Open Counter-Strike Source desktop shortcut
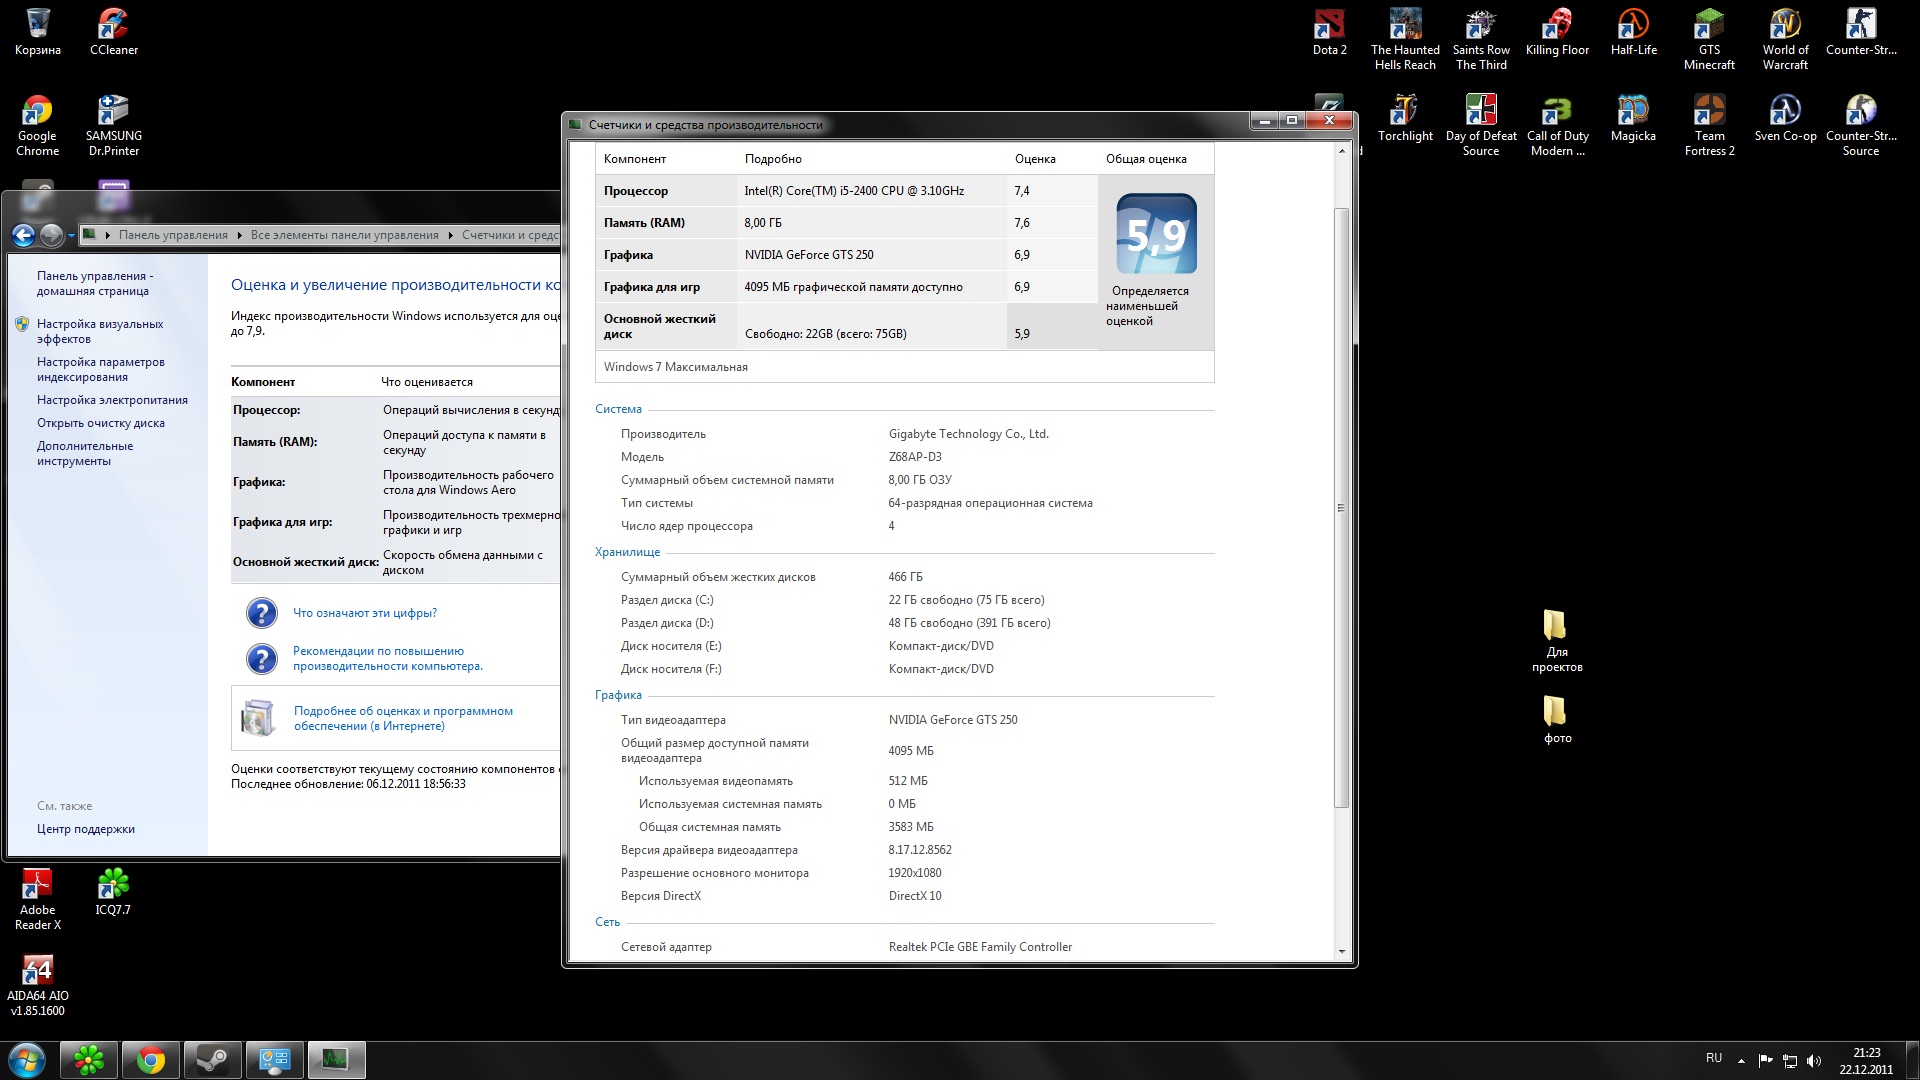Screen dimensions: 1920x1080 (1861, 125)
